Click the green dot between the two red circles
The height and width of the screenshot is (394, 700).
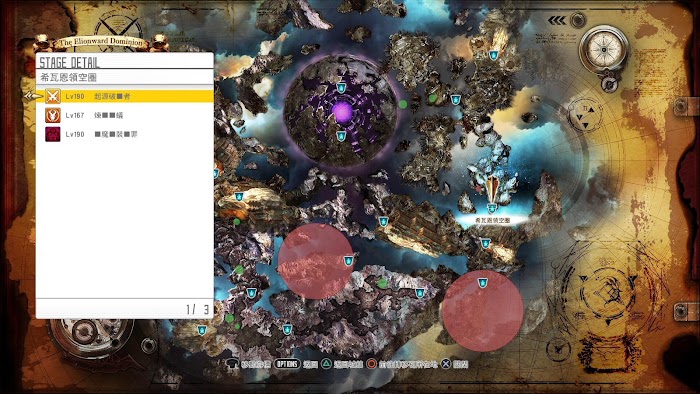pos(383,283)
